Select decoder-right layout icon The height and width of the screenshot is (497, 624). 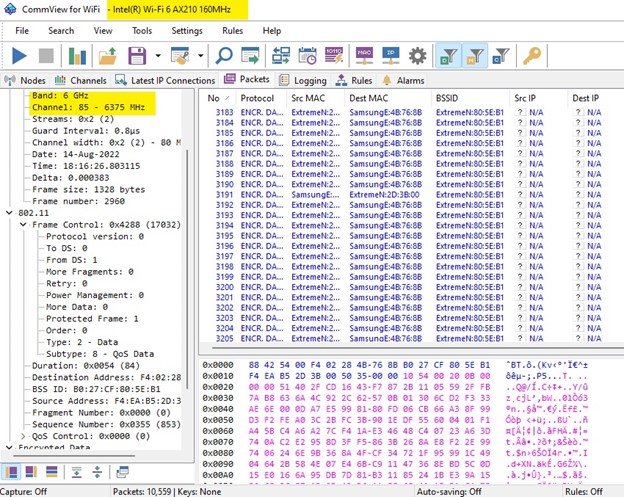31,472
